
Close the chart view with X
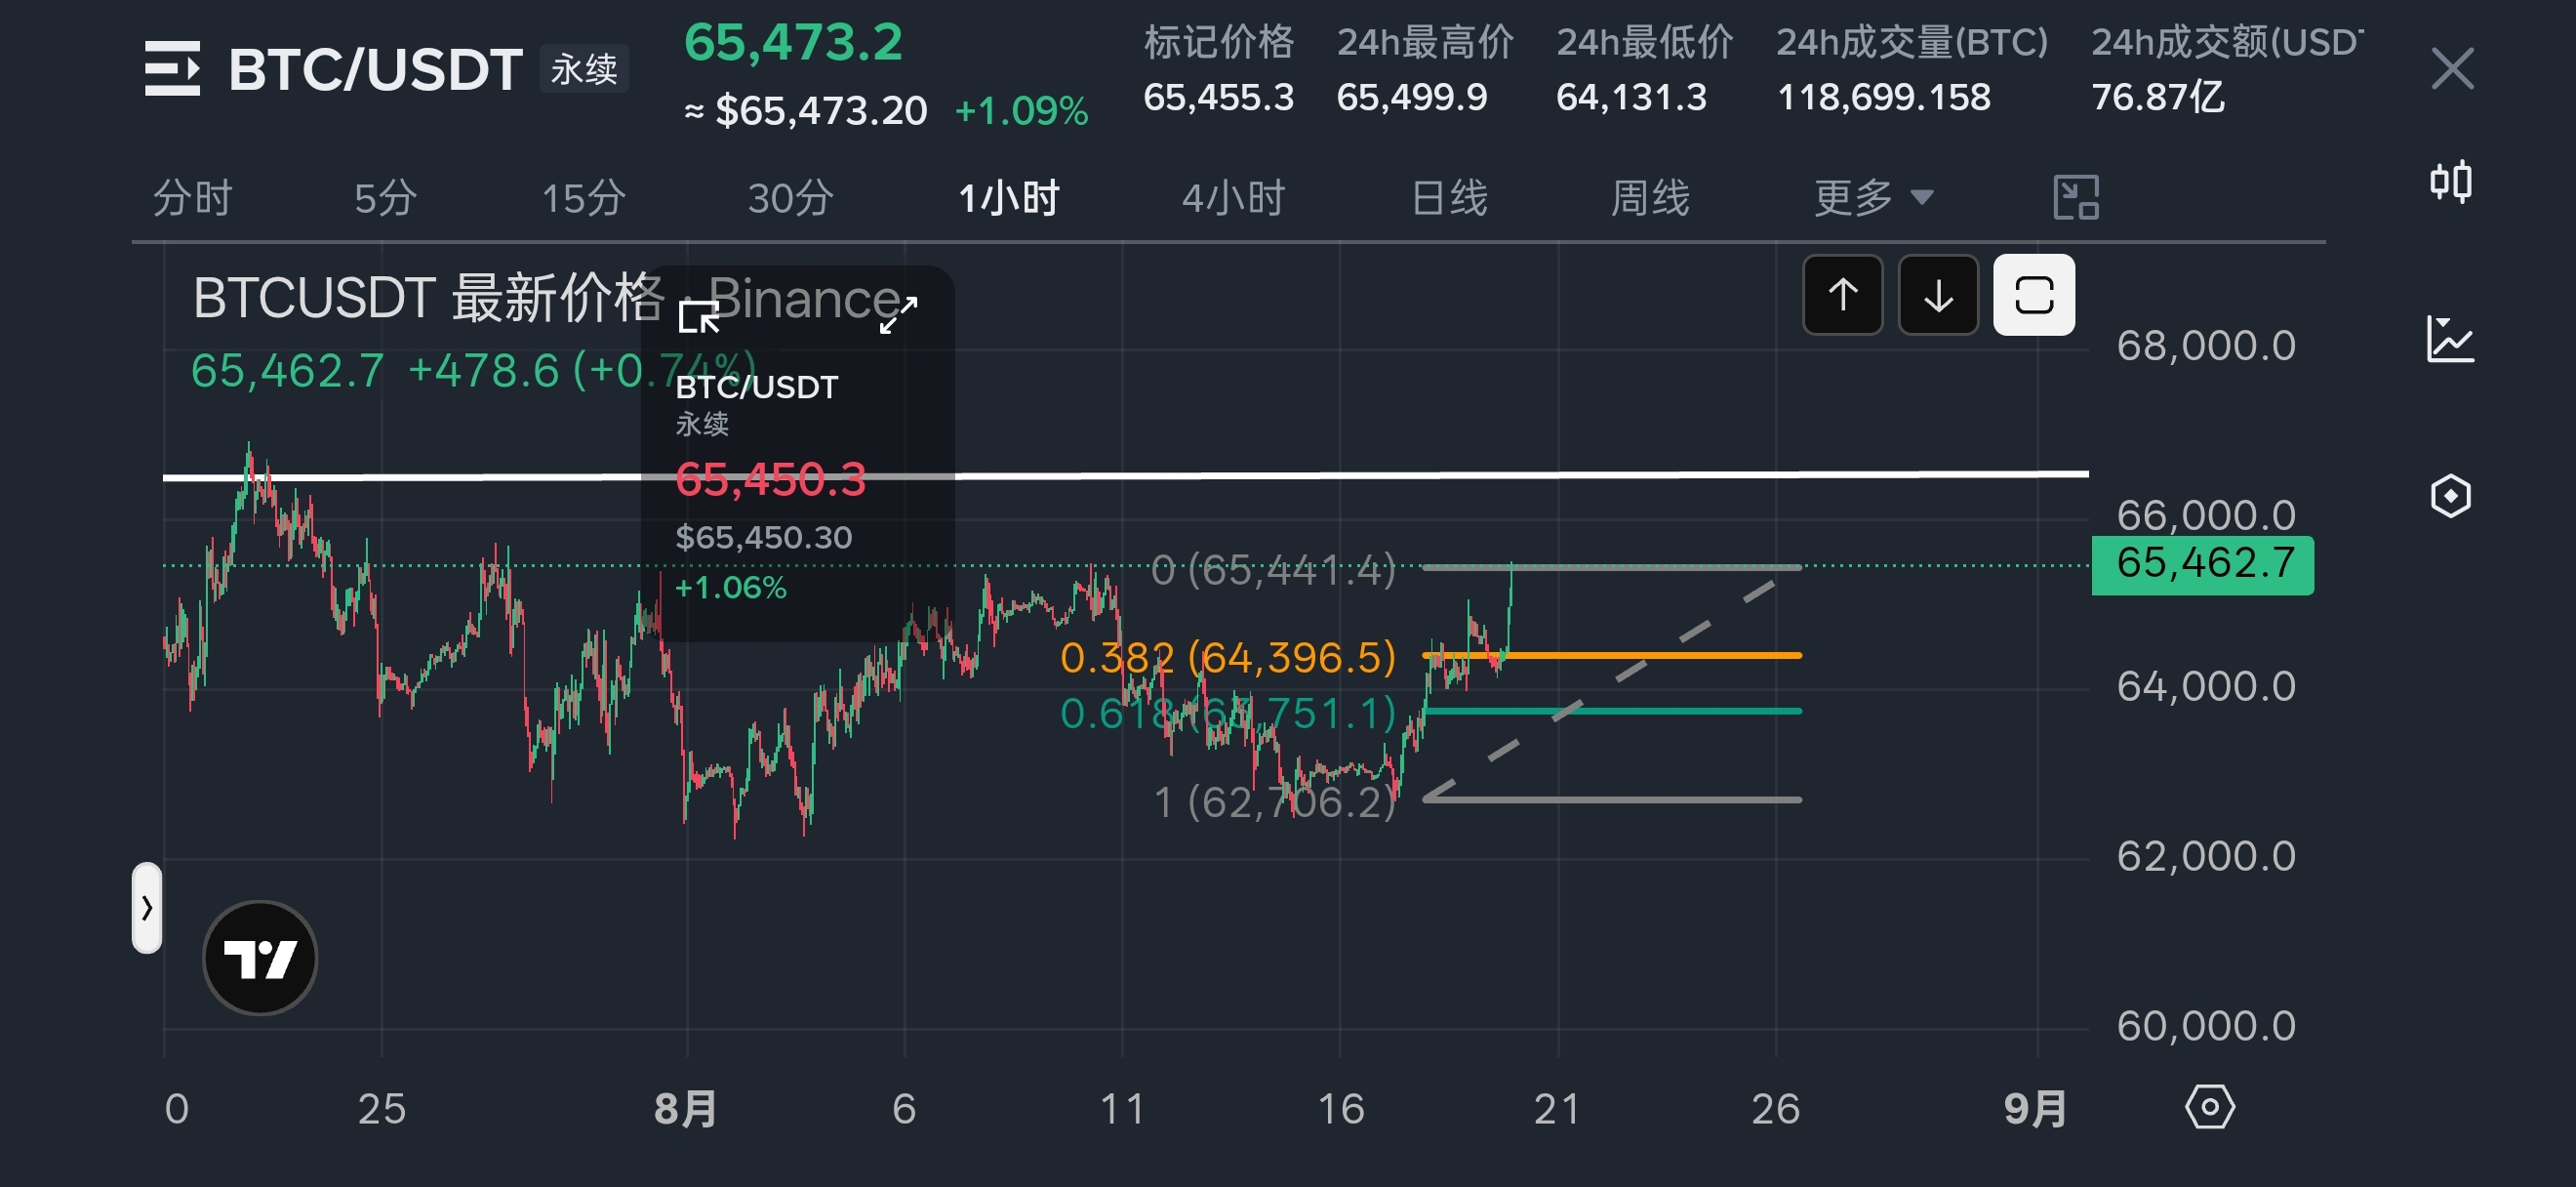[x=2452, y=69]
